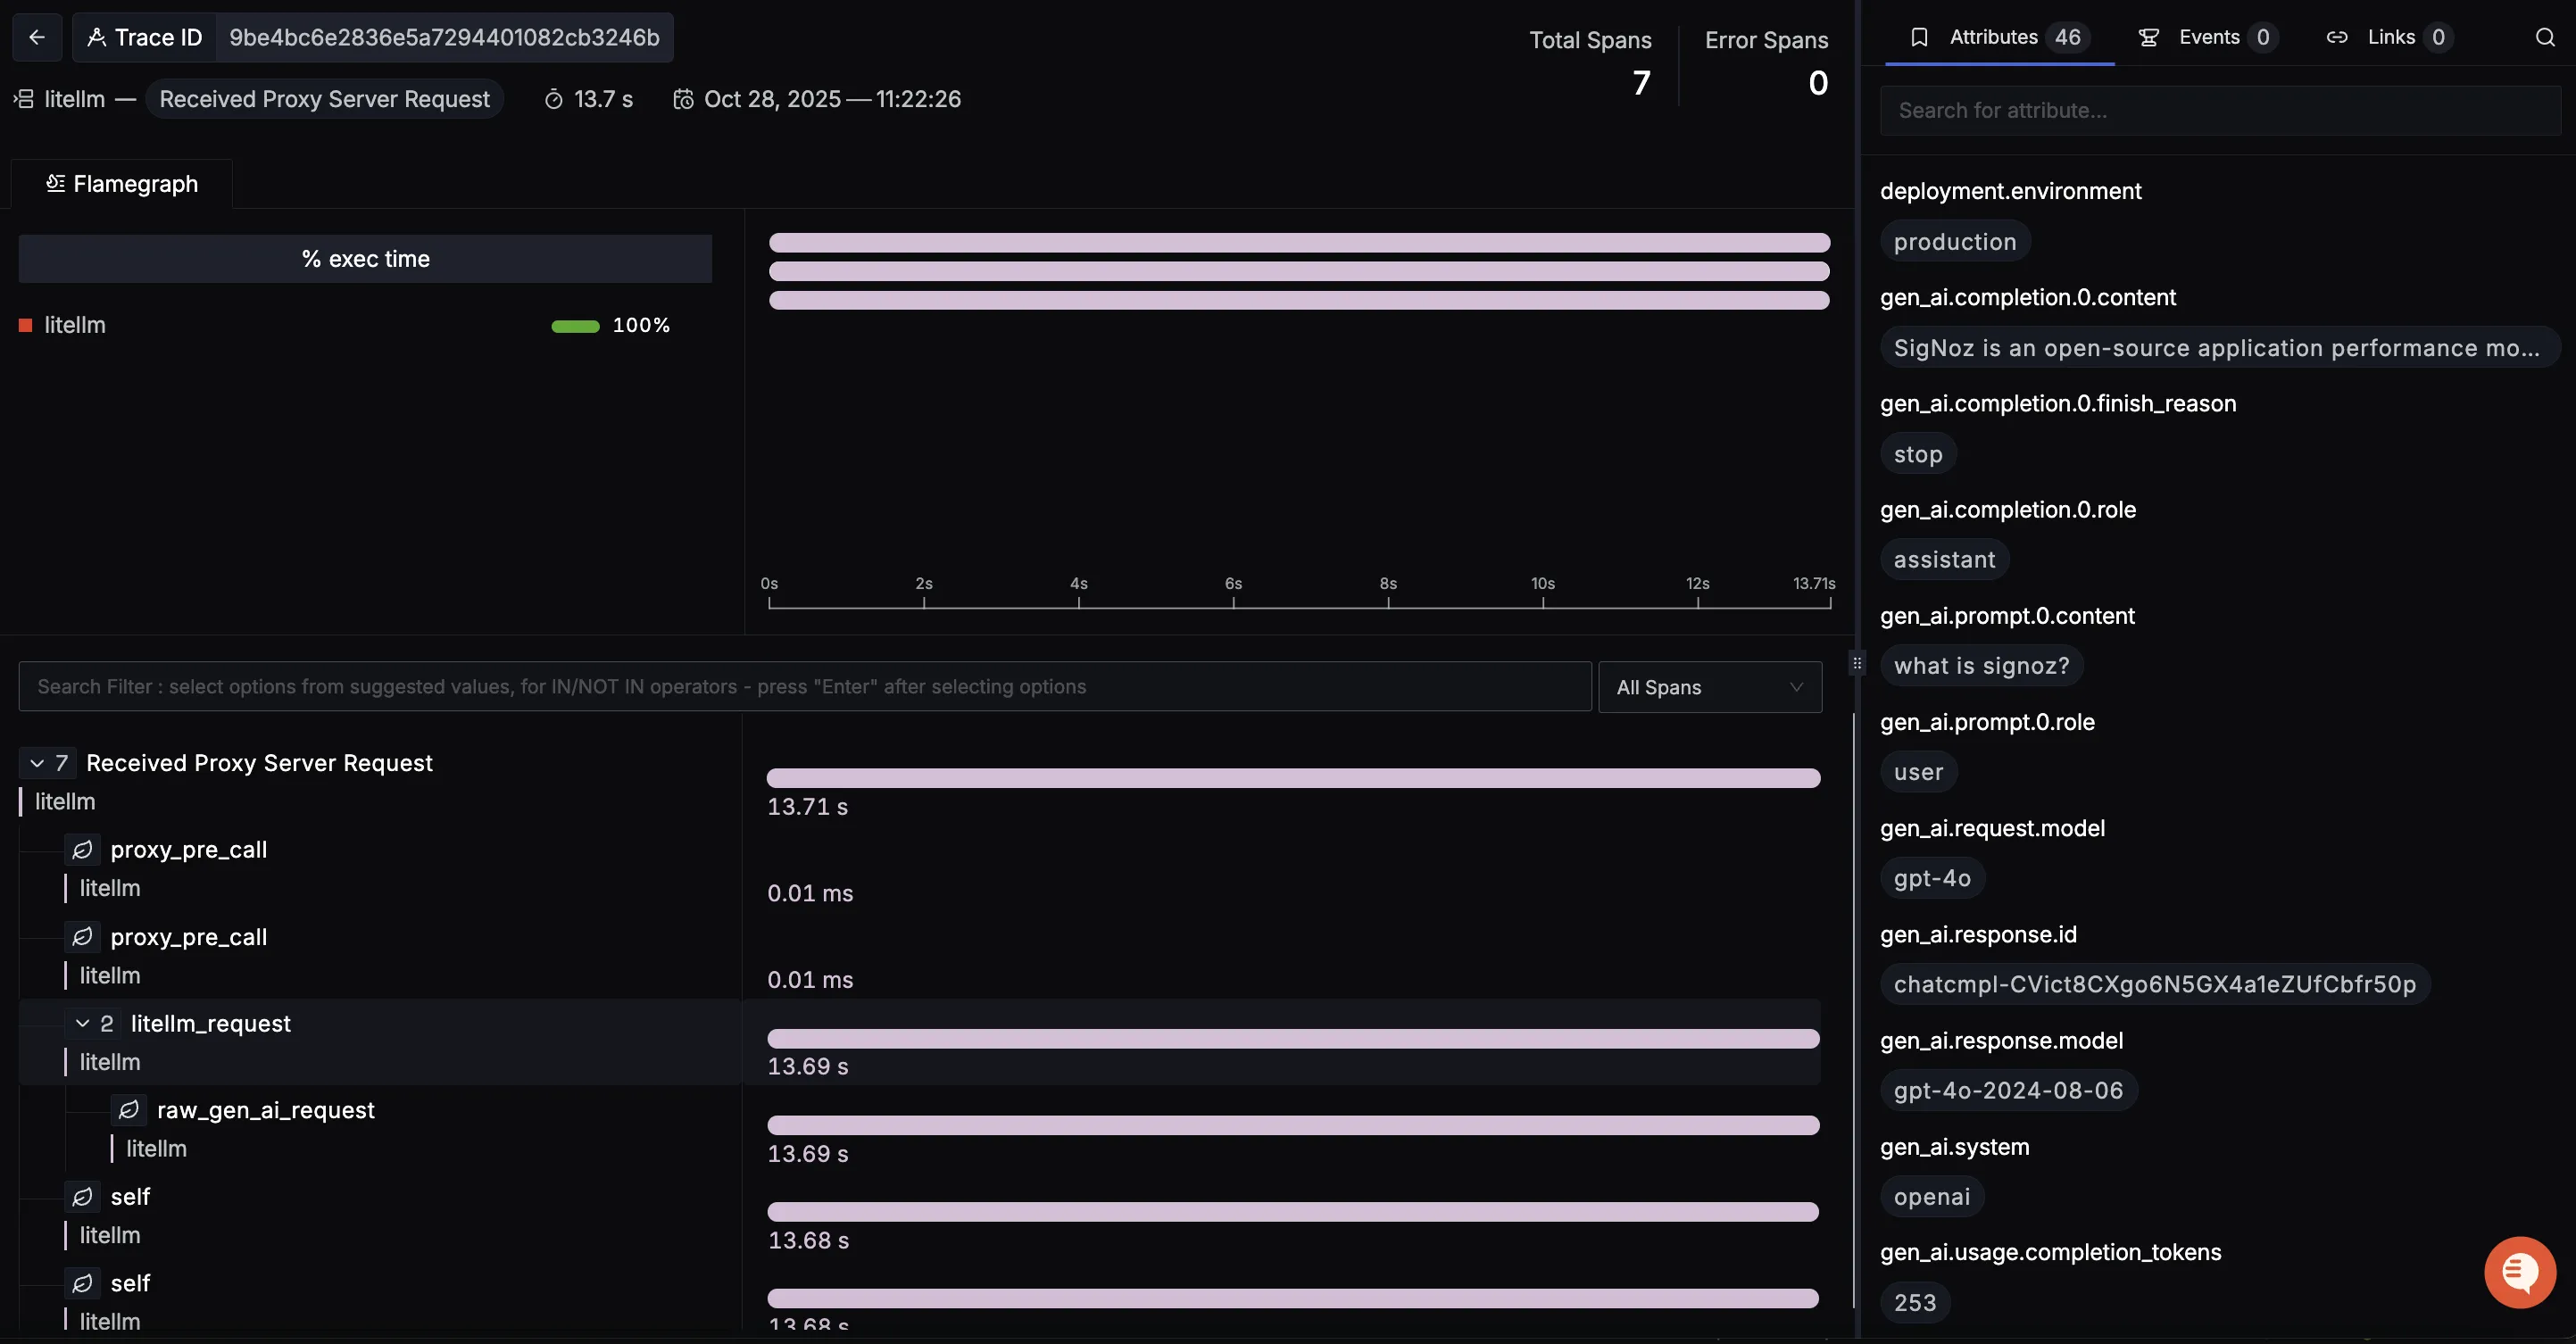Click the stopwatch icon beside the 13.7 s duration
The image size is (2576, 1344).
point(555,98)
